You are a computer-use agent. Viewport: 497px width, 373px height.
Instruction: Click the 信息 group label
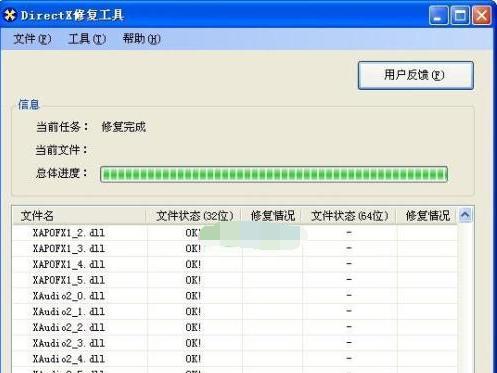click(29, 104)
